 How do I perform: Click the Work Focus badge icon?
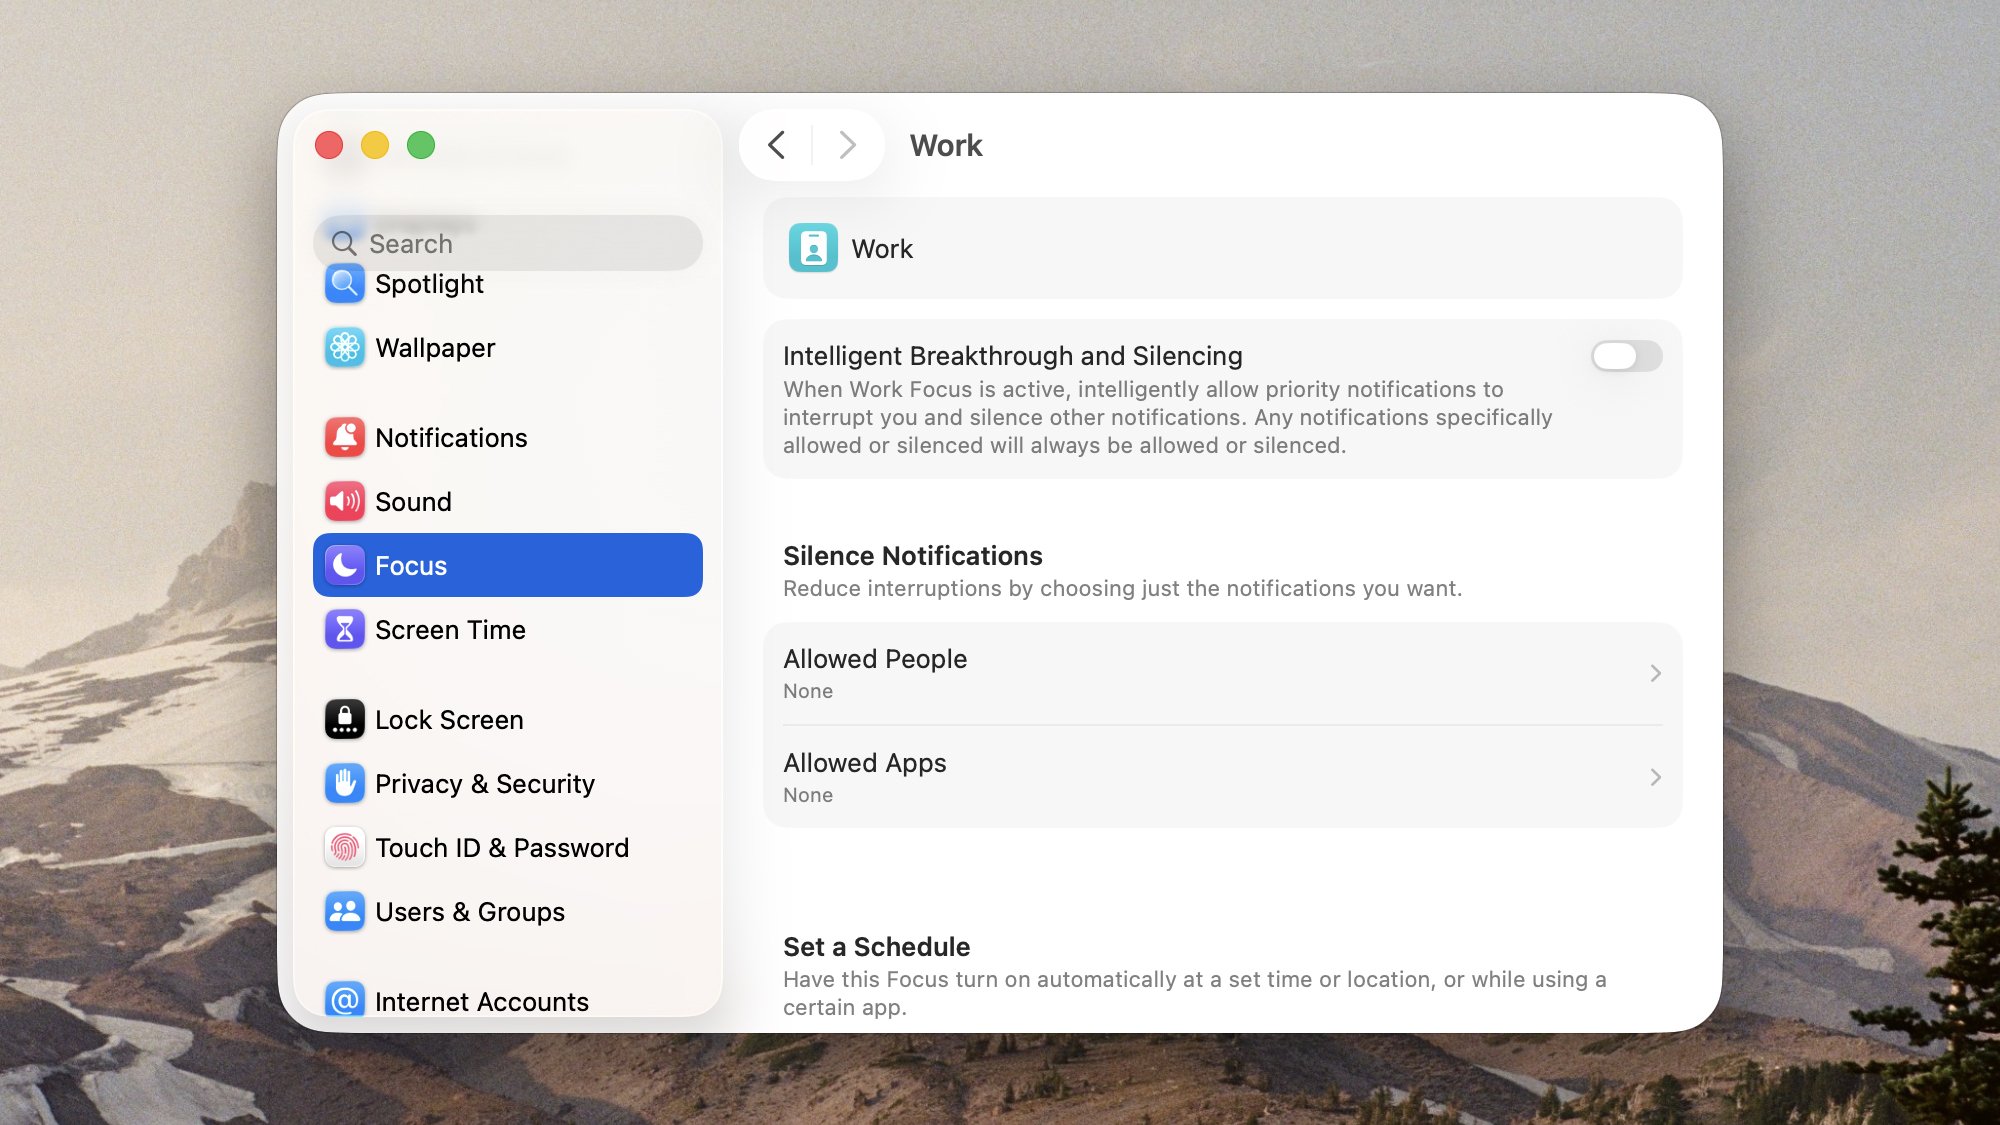click(x=813, y=248)
